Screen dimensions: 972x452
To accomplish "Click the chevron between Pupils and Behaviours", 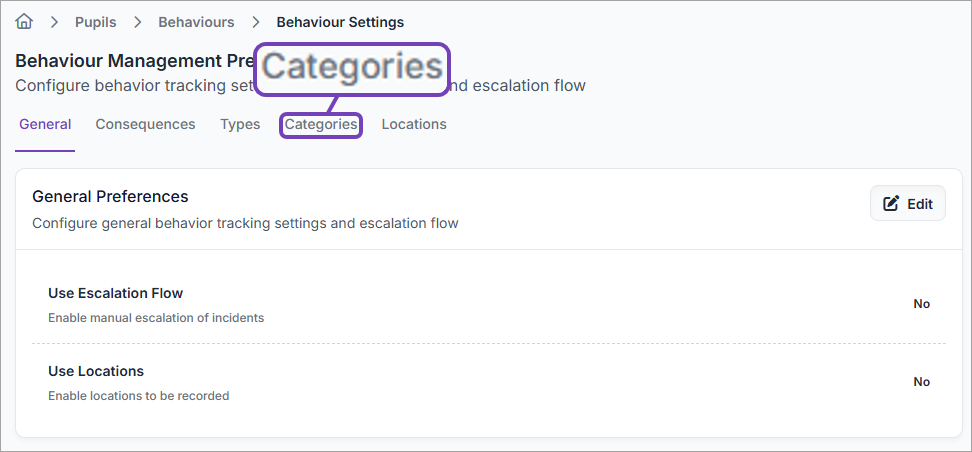I will click(137, 22).
